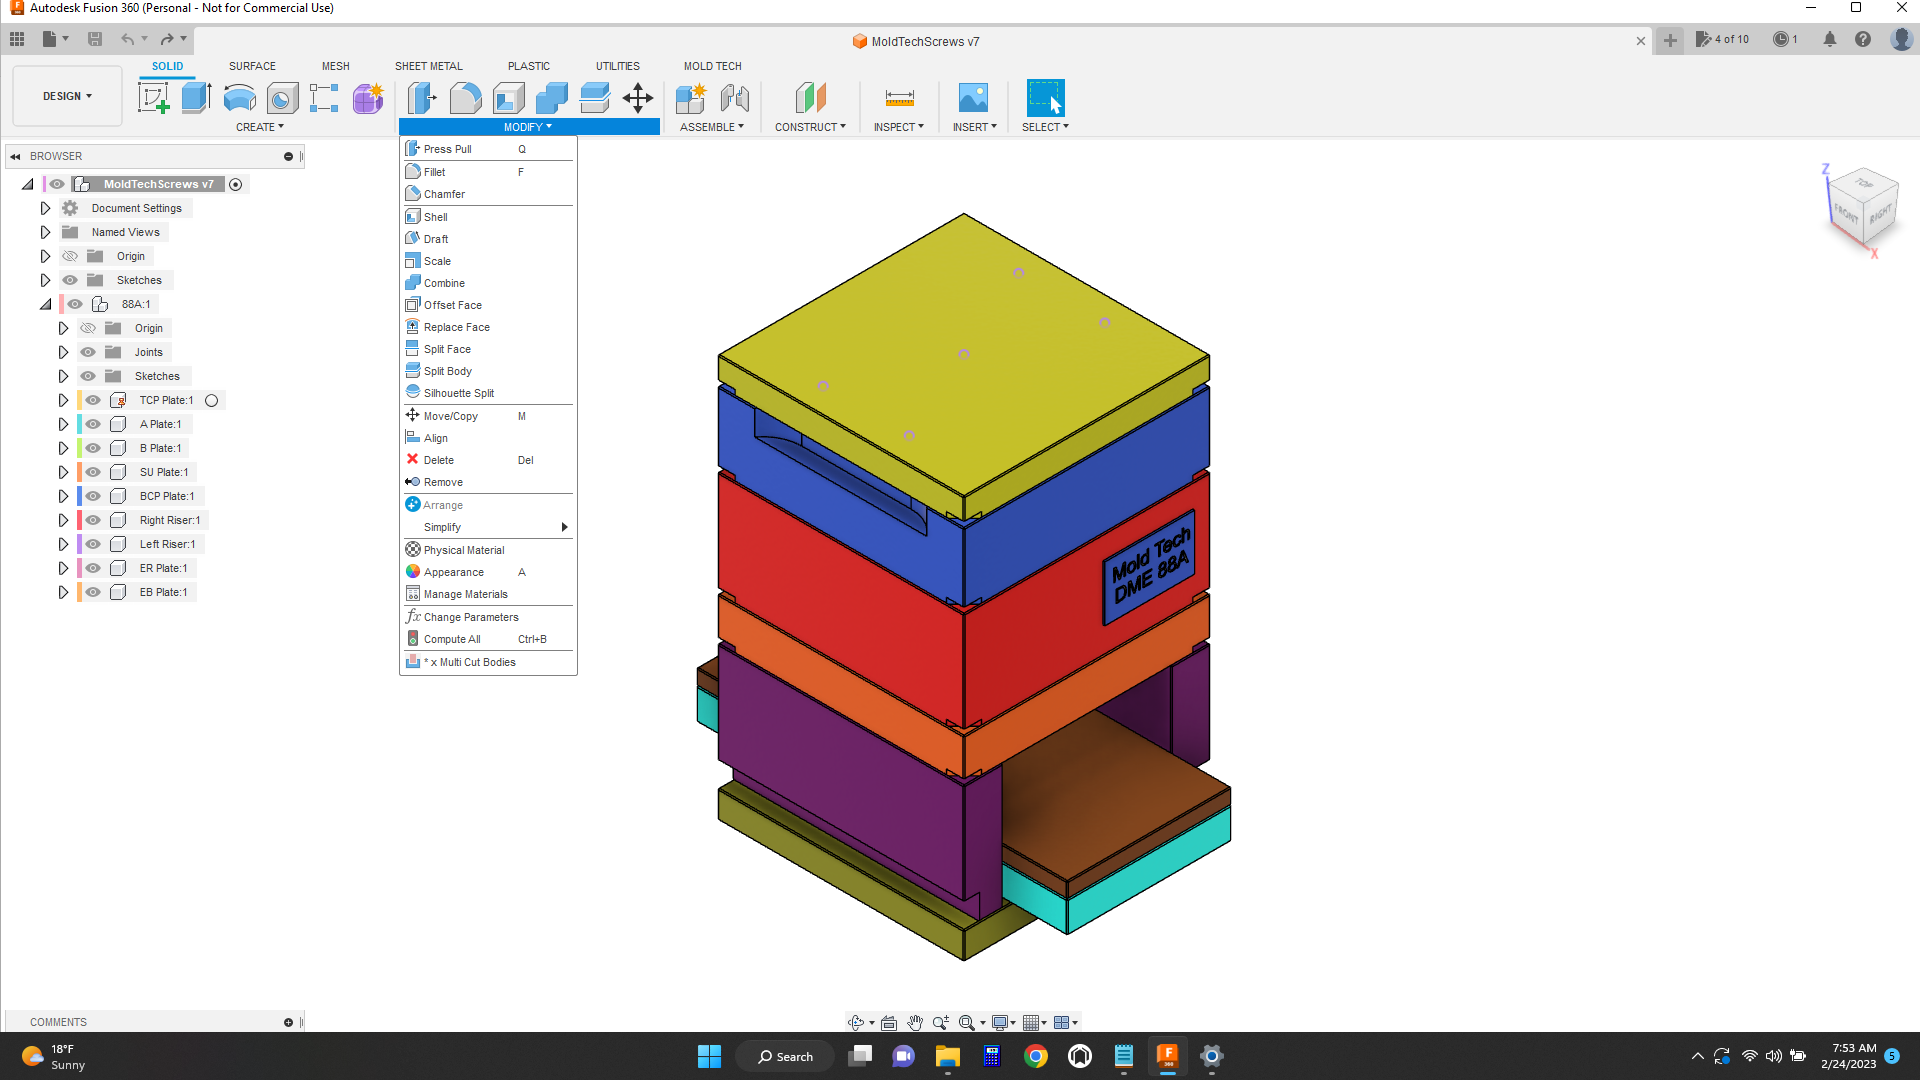Expand the A Plate:1 tree node

(x=63, y=424)
